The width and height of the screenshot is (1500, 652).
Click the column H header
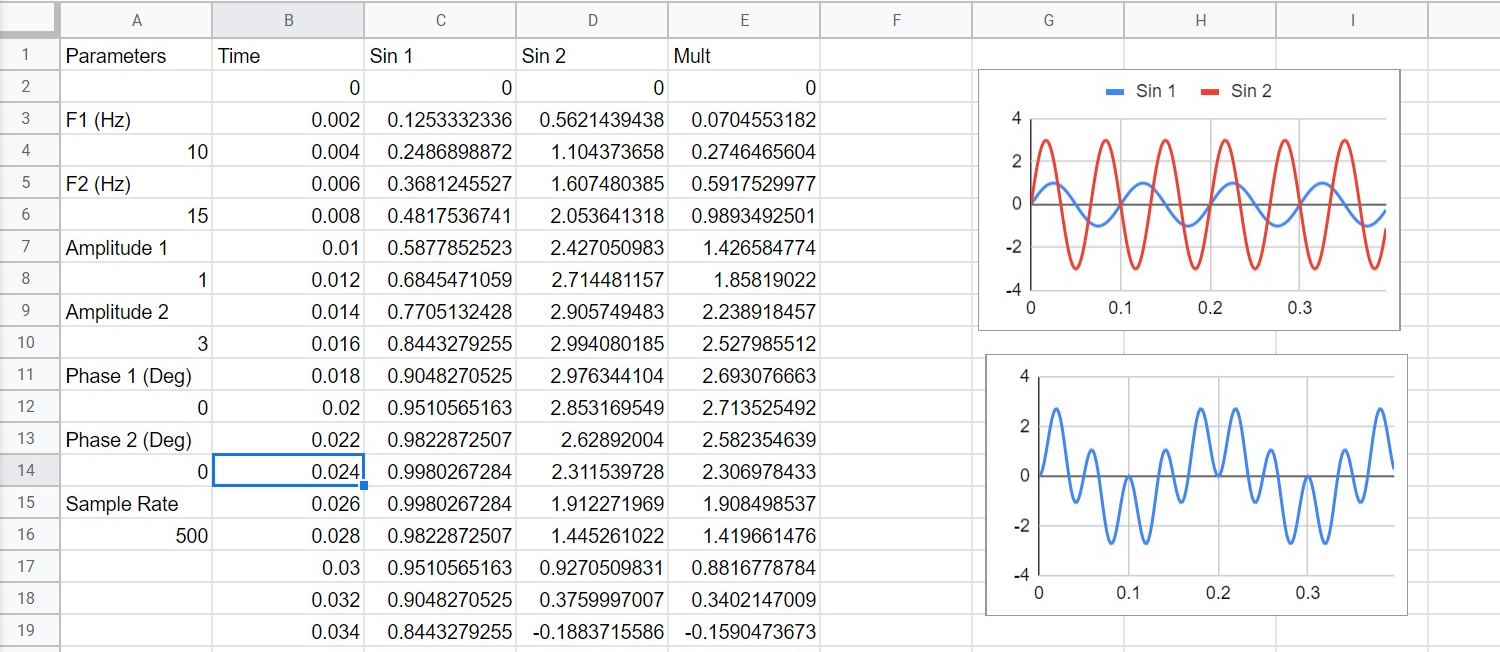(1200, 20)
